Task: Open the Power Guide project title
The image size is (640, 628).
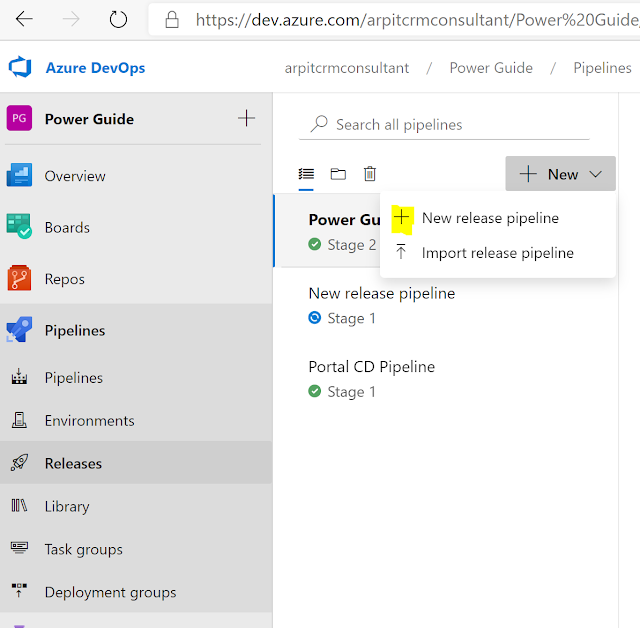Action: [89, 119]
